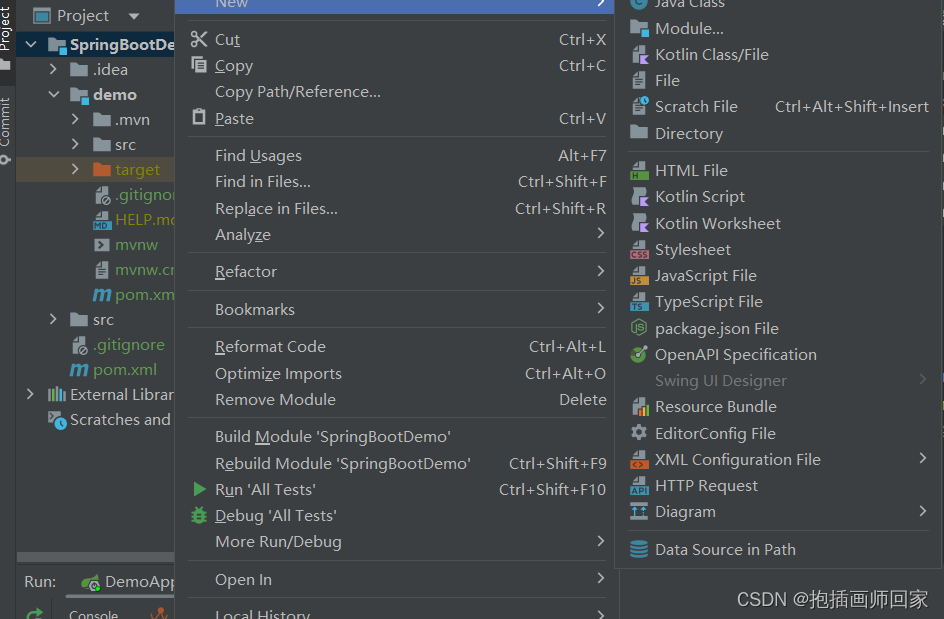The height and width of the screenshot is (619, 944).
Task: Click the Diagram icon
Action: (639, 512)
